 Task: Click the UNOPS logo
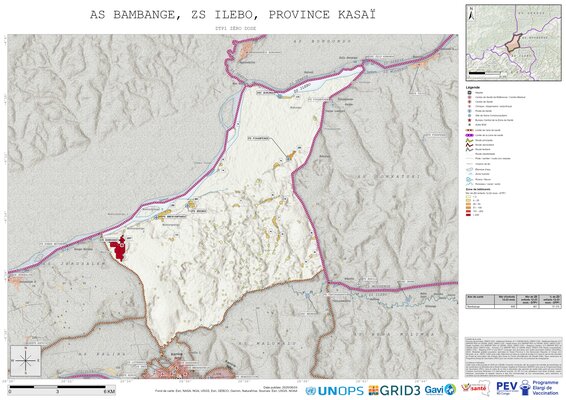click(335, 391)
